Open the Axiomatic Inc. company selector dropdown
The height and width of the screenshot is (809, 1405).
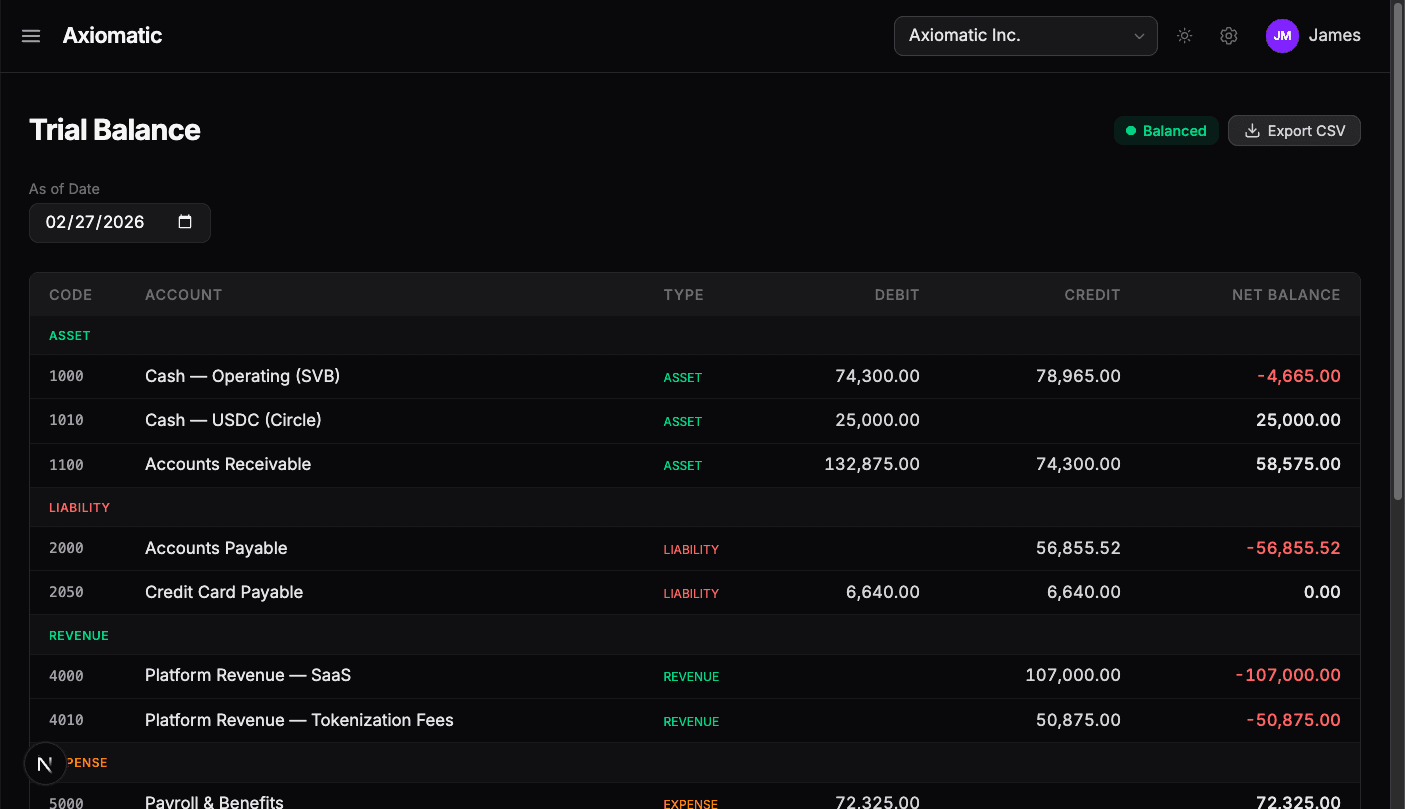click(1025, 35)
